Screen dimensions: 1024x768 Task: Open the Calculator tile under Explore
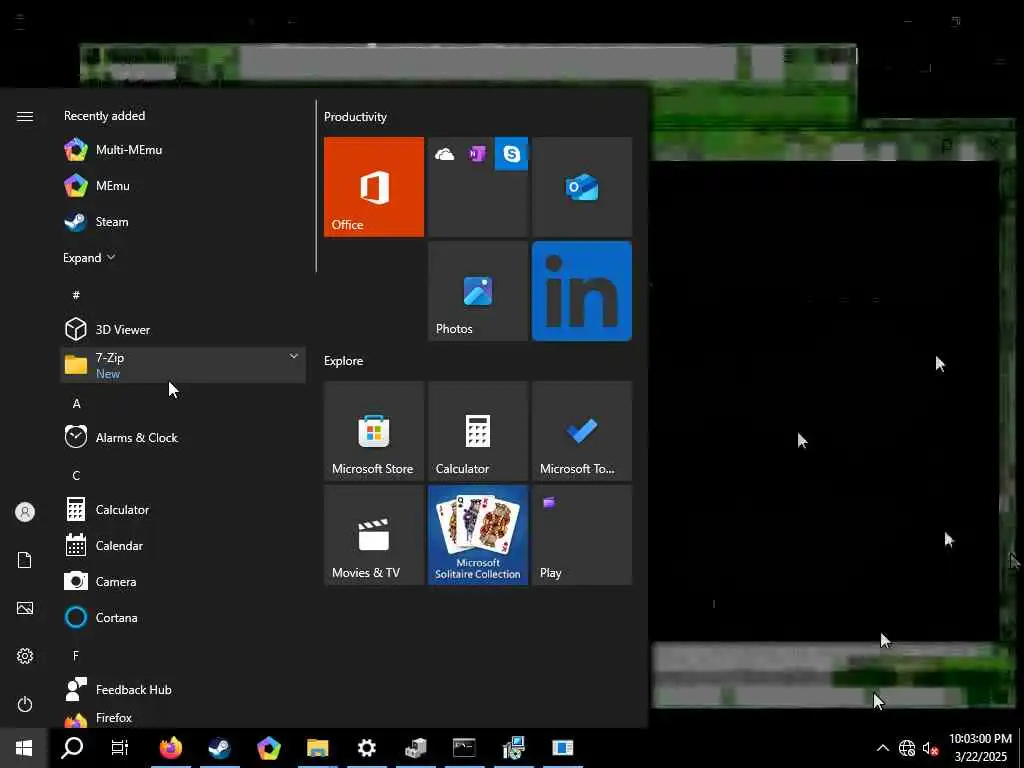tap(478, 431)
